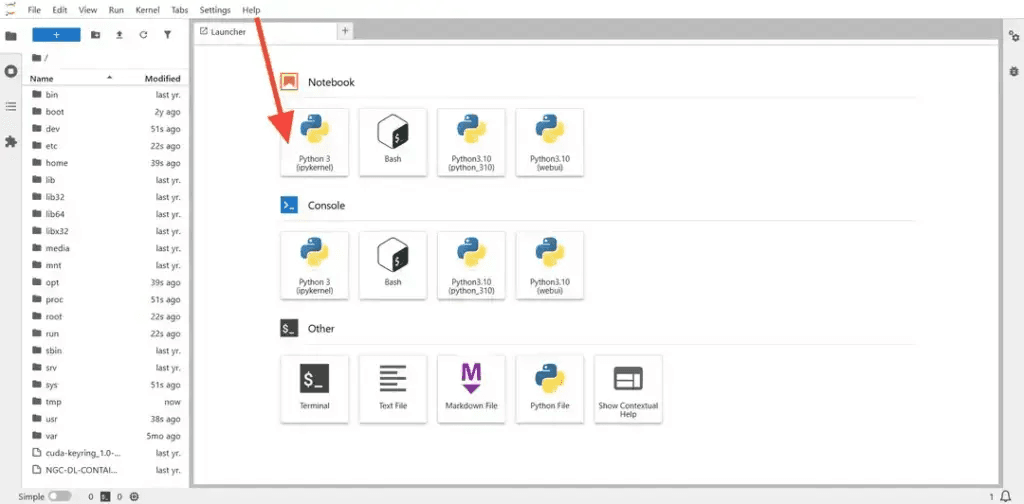The width and height of the screenshot is (1024, 504).
Task: Open Terminal from Other section
Action: [315, 388]
